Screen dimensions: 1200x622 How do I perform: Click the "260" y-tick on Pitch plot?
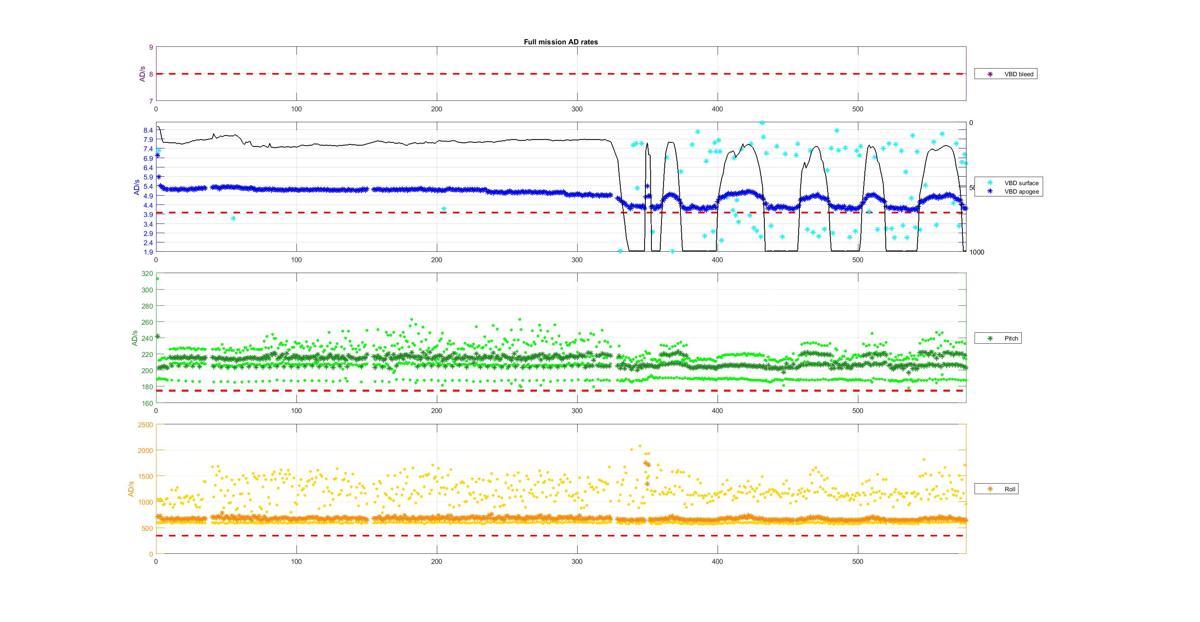pyautogui.click(x=148, y=322)
